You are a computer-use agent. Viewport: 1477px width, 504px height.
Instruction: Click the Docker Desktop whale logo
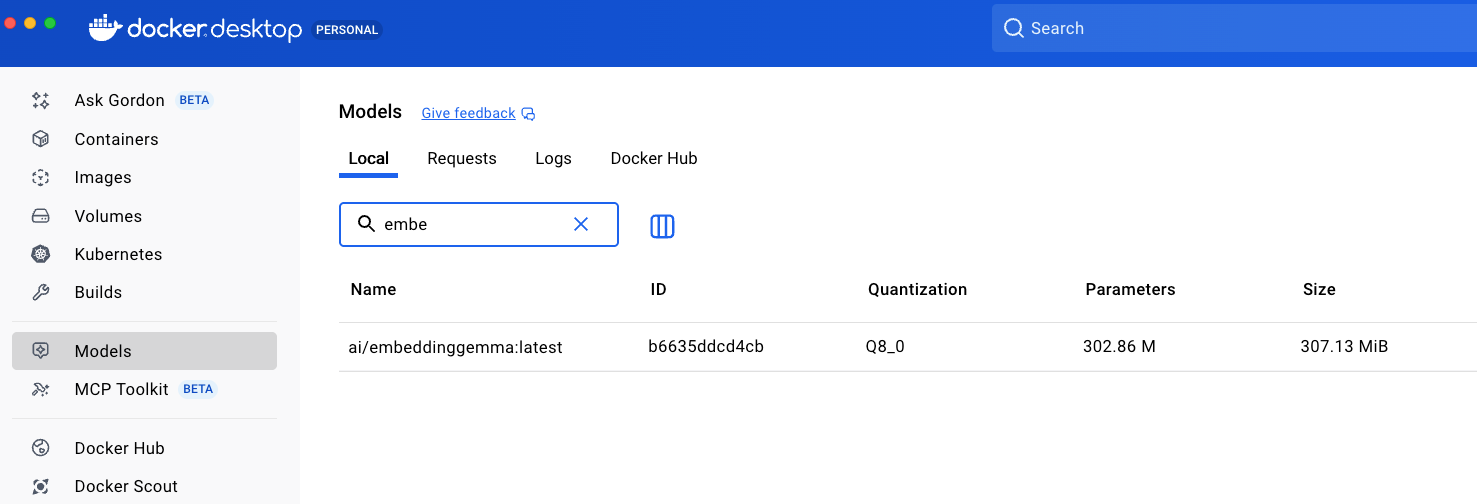(x=105, y=29)
